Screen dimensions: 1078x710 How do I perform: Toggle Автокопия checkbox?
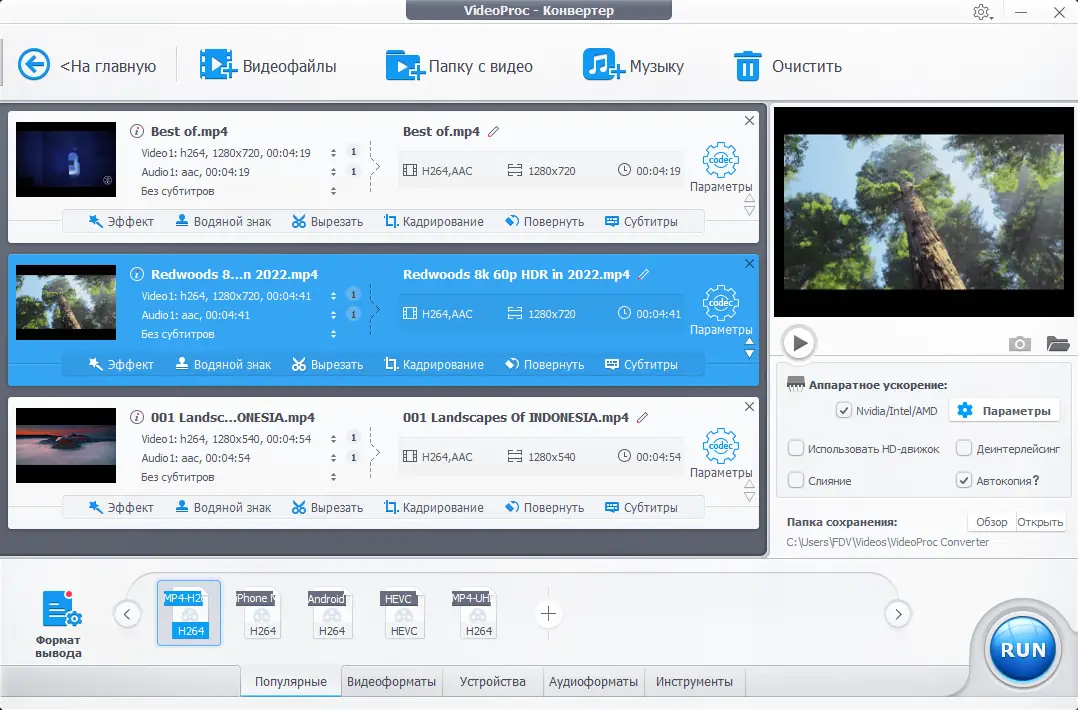[964, 480]
